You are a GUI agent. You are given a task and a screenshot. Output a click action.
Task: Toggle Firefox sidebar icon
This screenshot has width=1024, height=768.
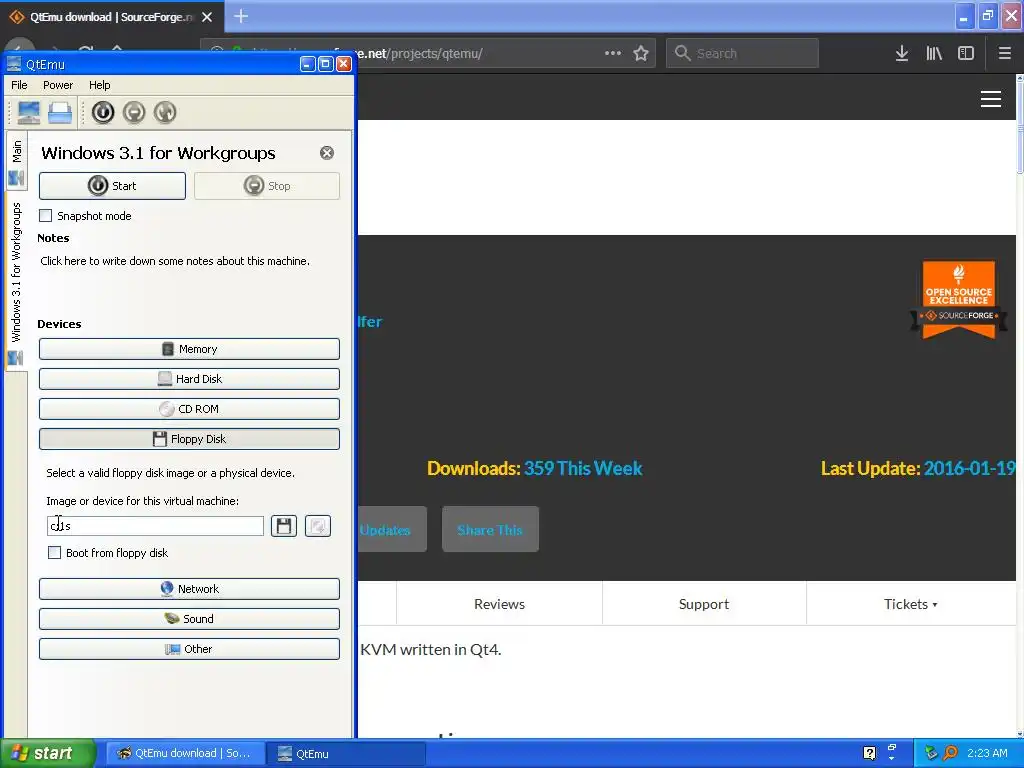[966, 54]
